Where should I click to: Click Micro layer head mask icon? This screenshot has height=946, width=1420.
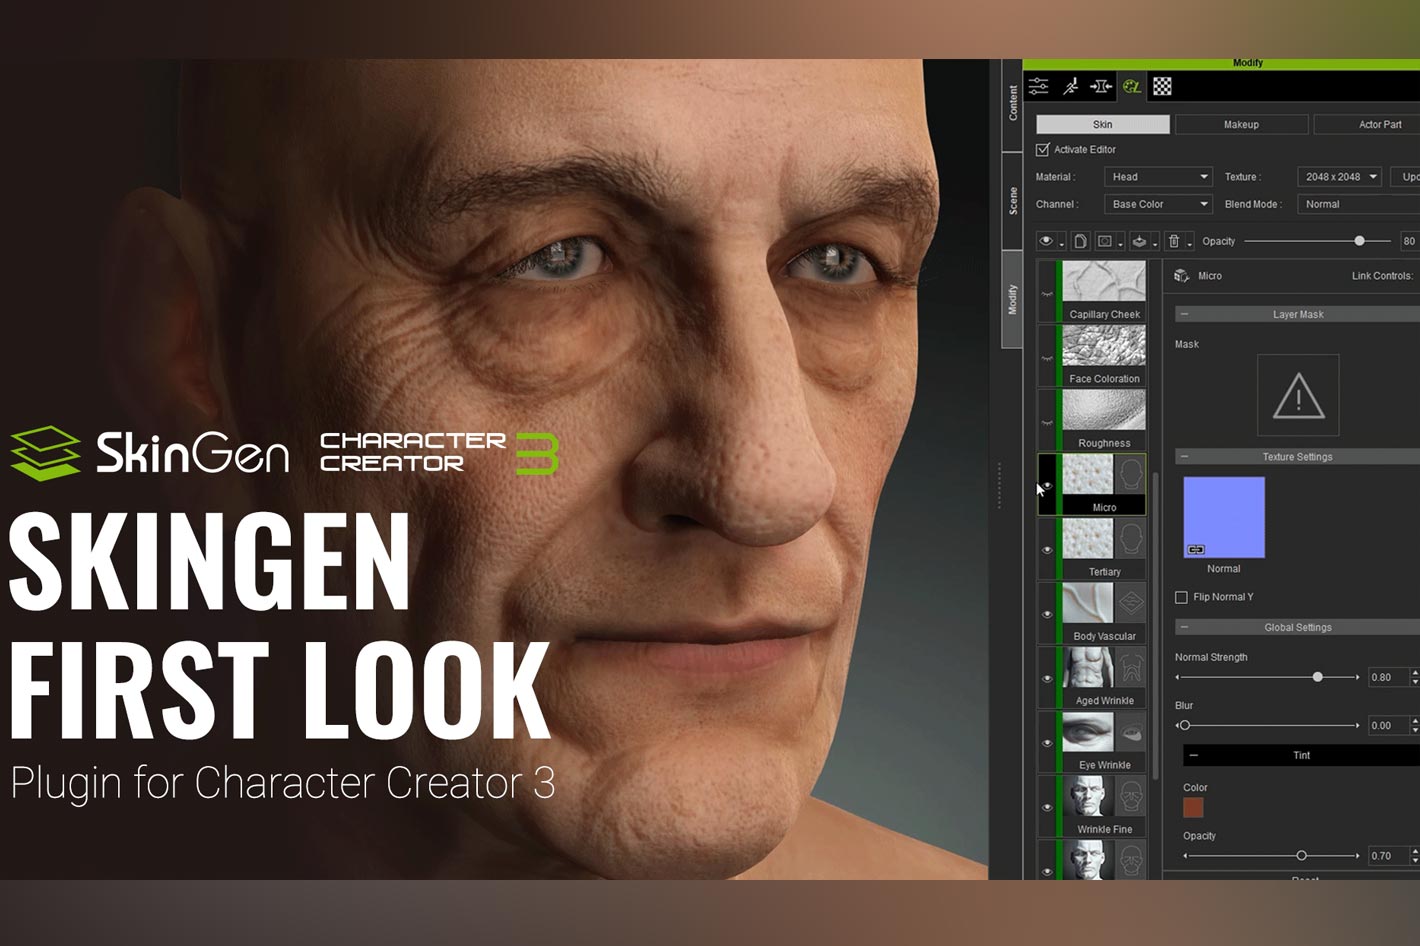click(x=1131, y=475)
